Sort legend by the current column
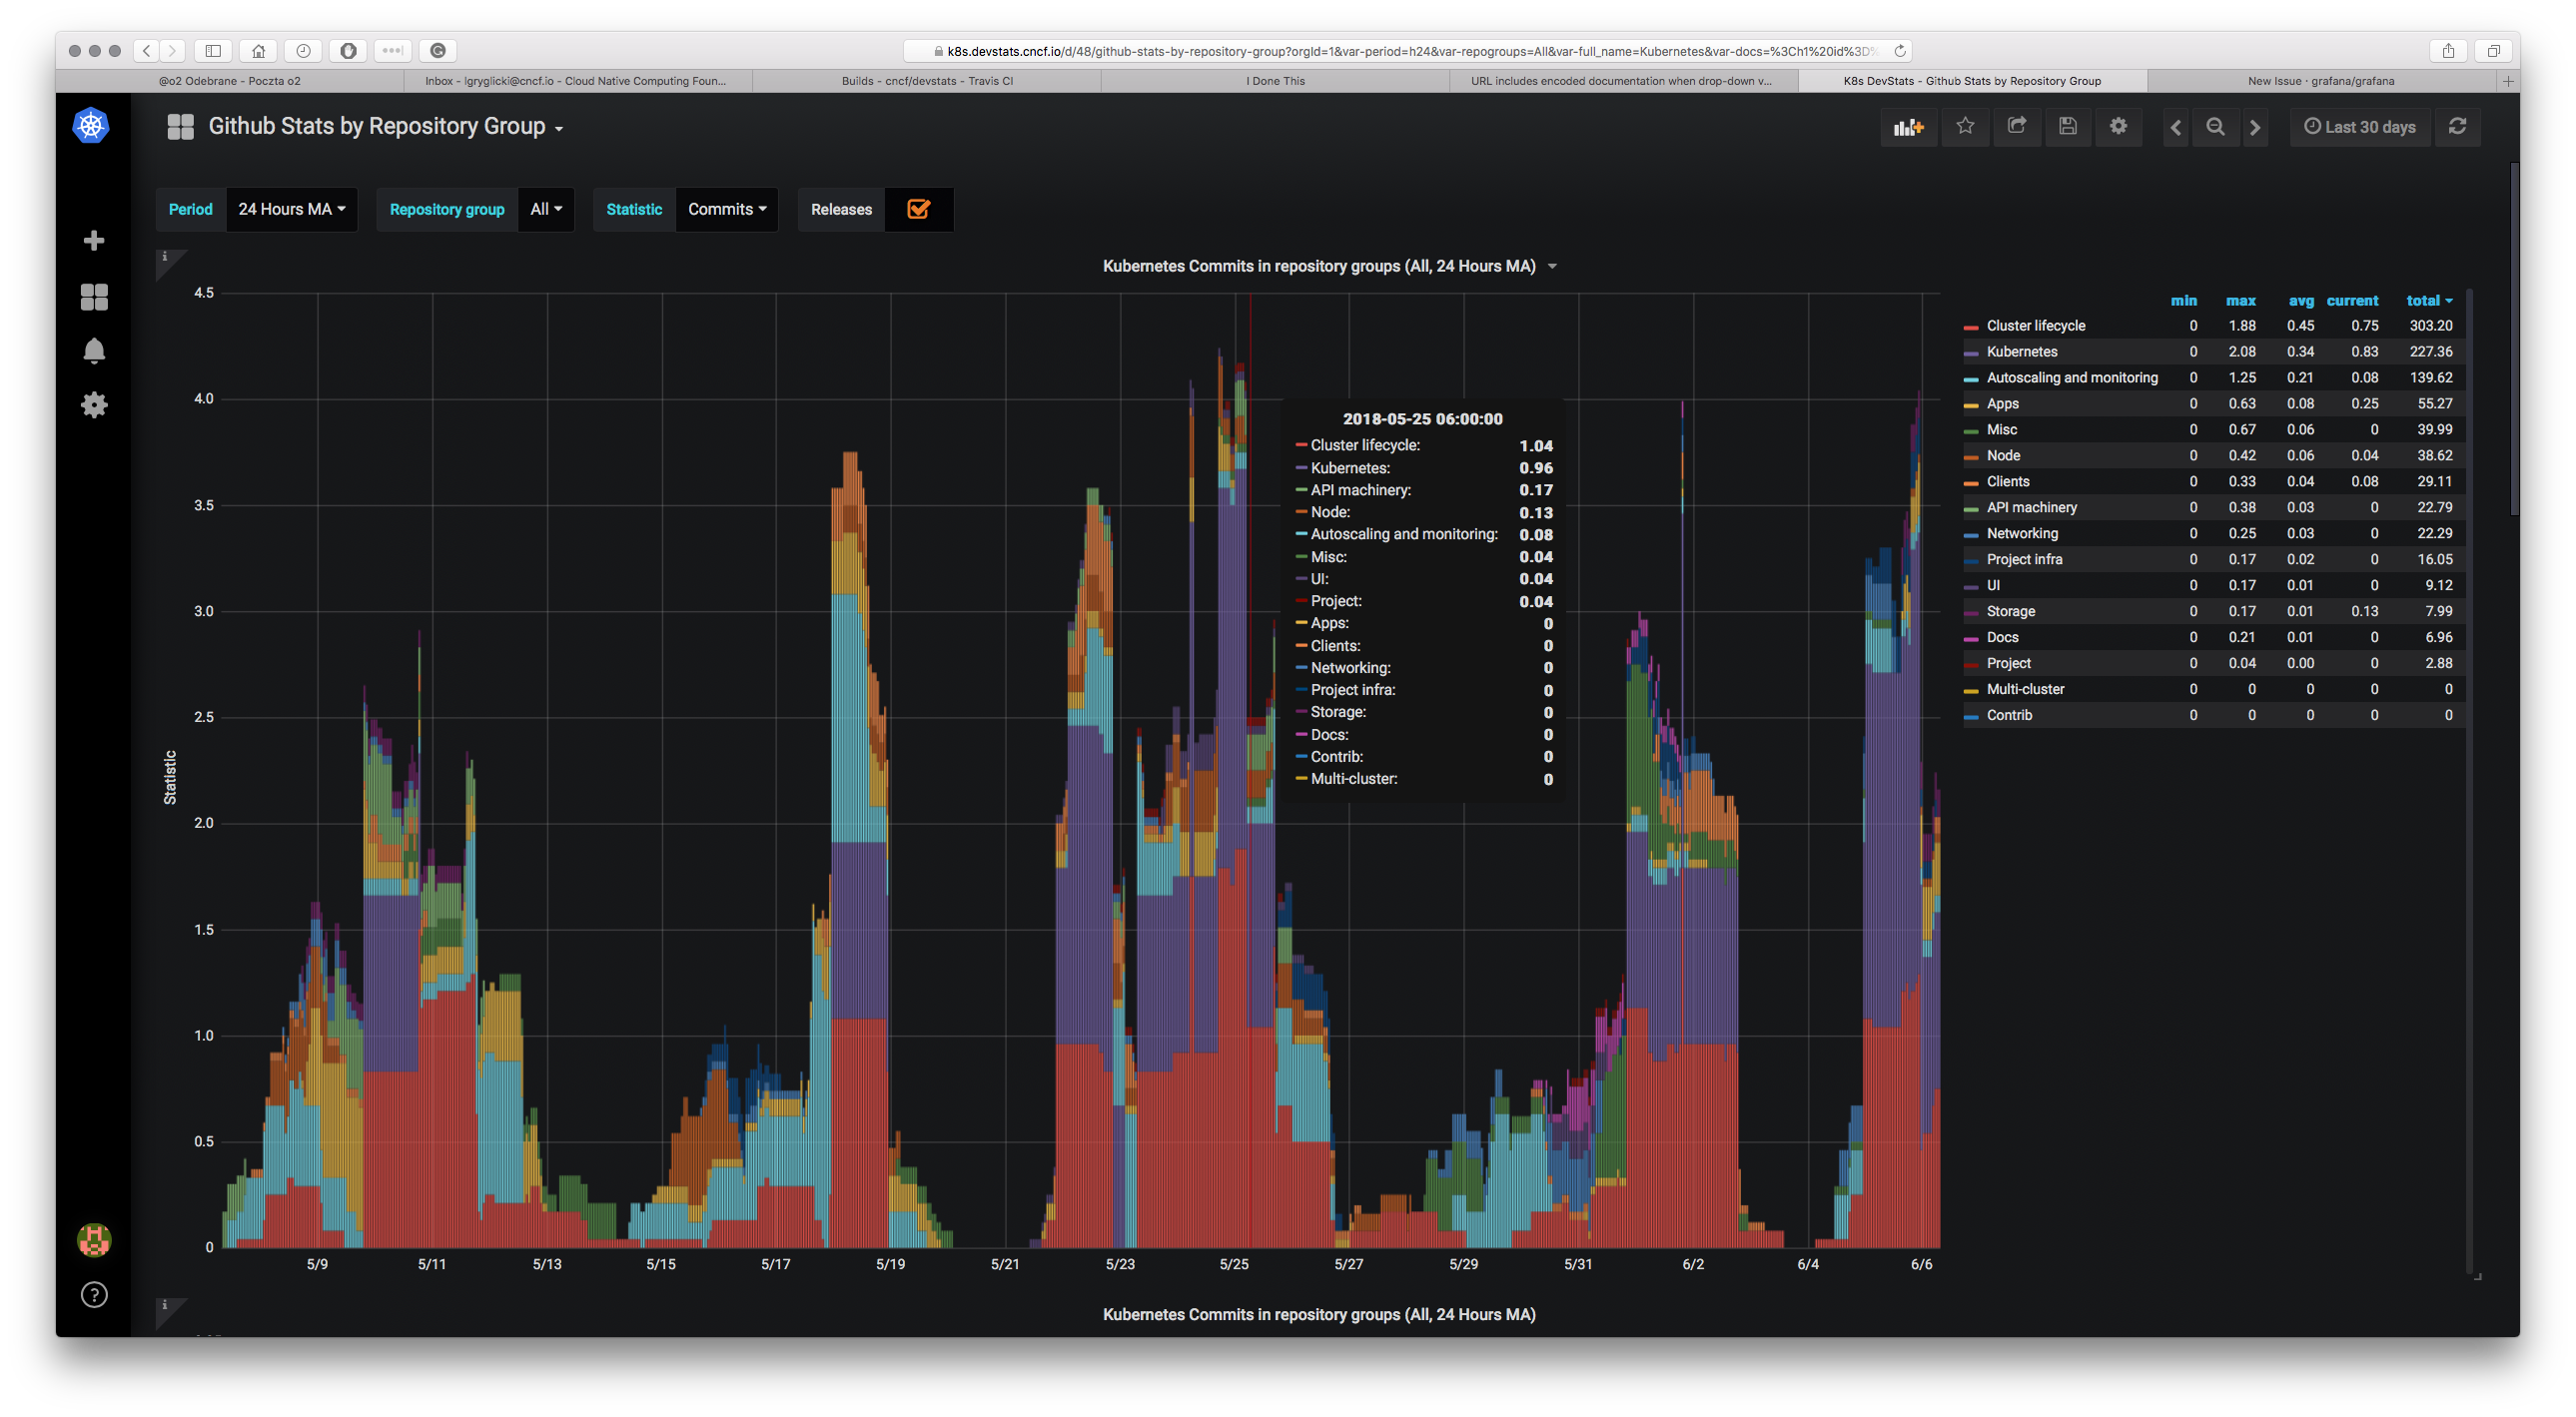This screenshot has height=1417, width=2576. (x=2352, y=300)
